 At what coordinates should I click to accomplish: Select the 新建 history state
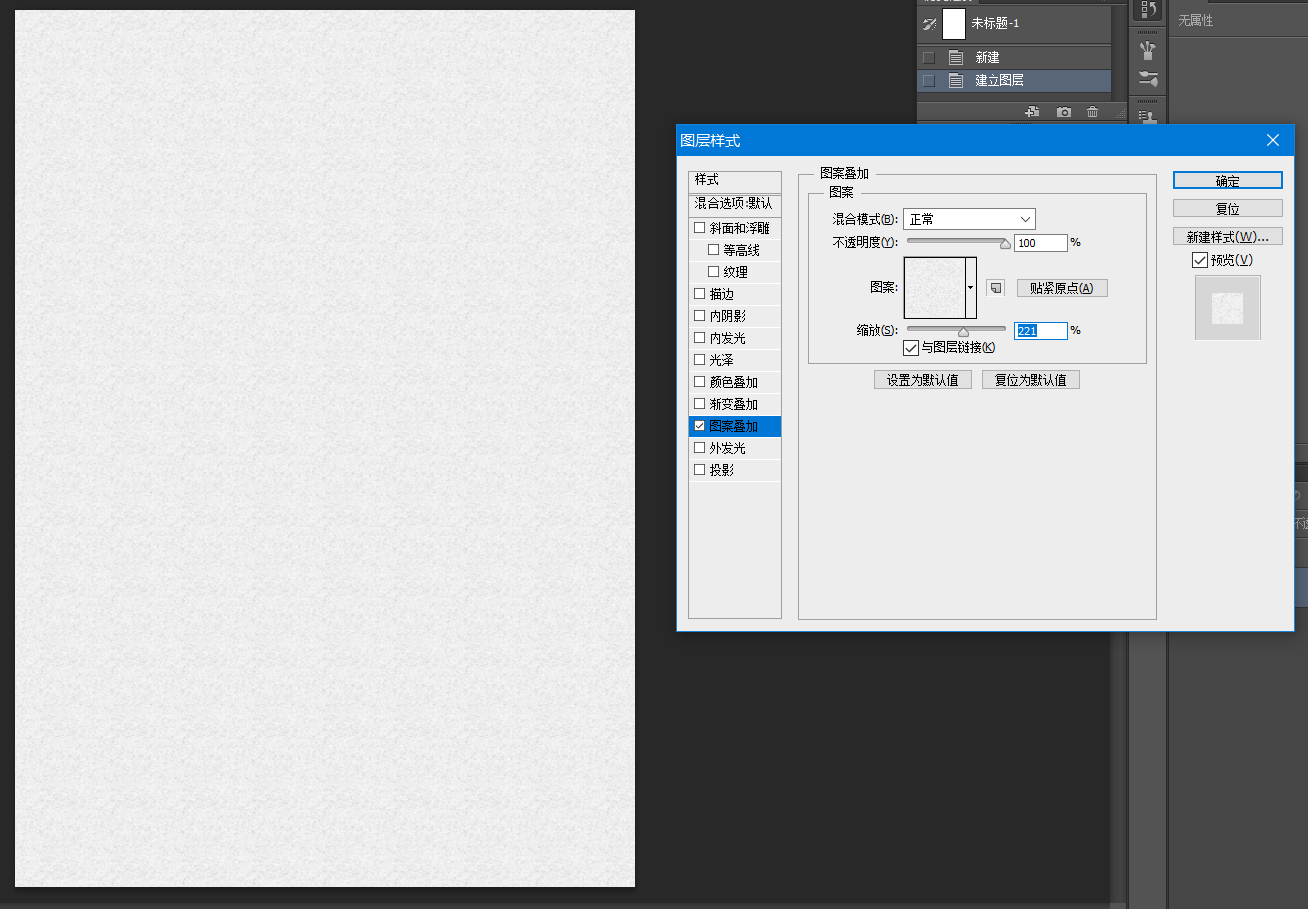coord(1014,58)
